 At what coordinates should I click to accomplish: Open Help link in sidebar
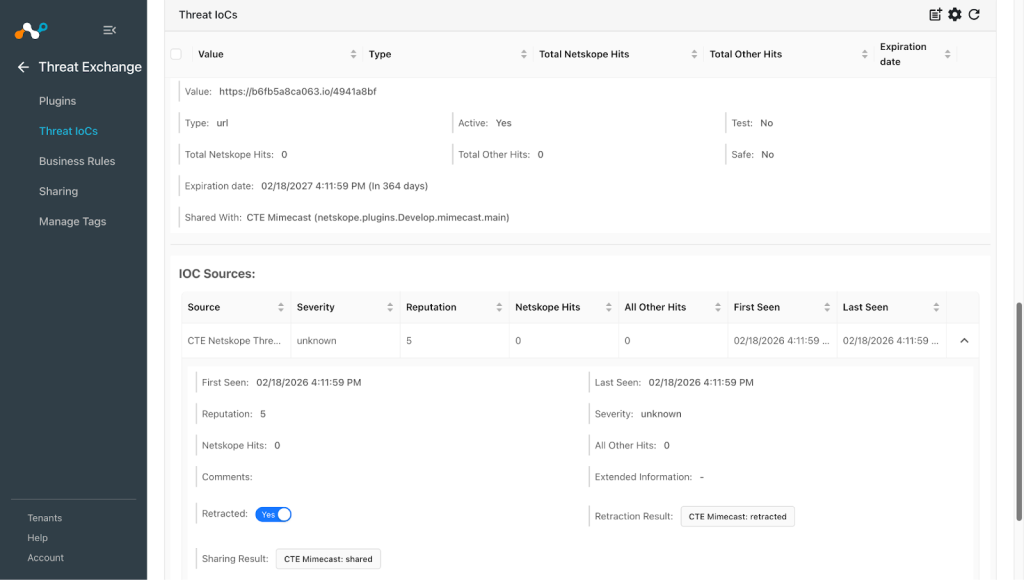37,538
